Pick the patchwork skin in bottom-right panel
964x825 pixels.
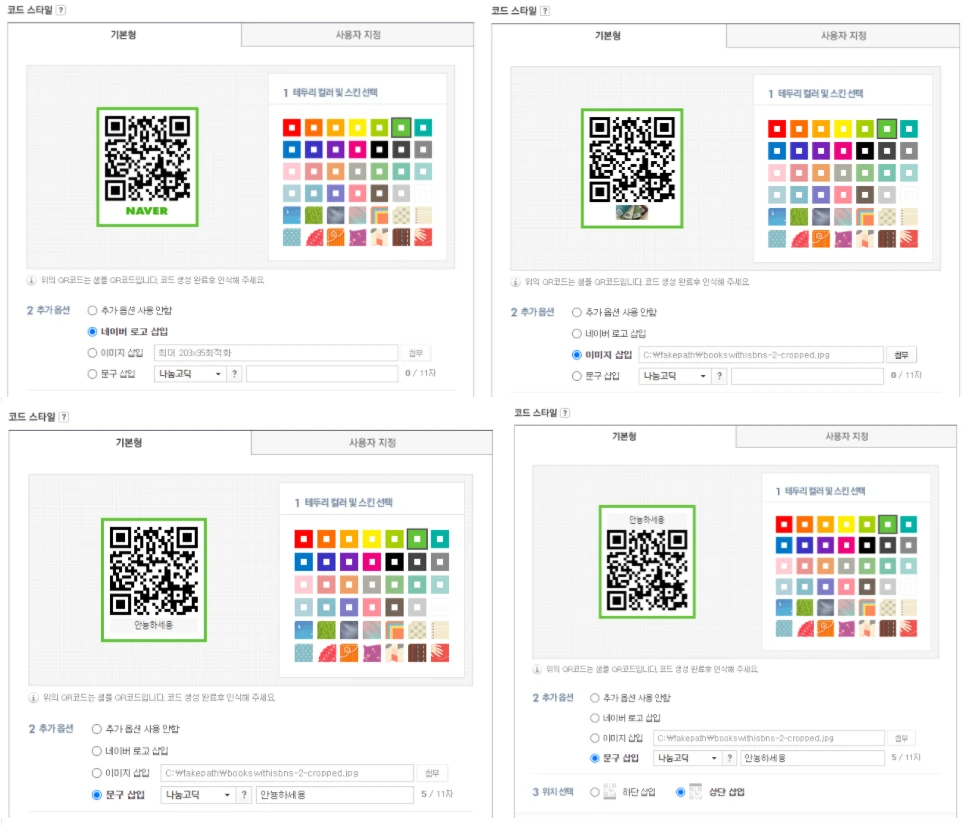click(867, 628)
